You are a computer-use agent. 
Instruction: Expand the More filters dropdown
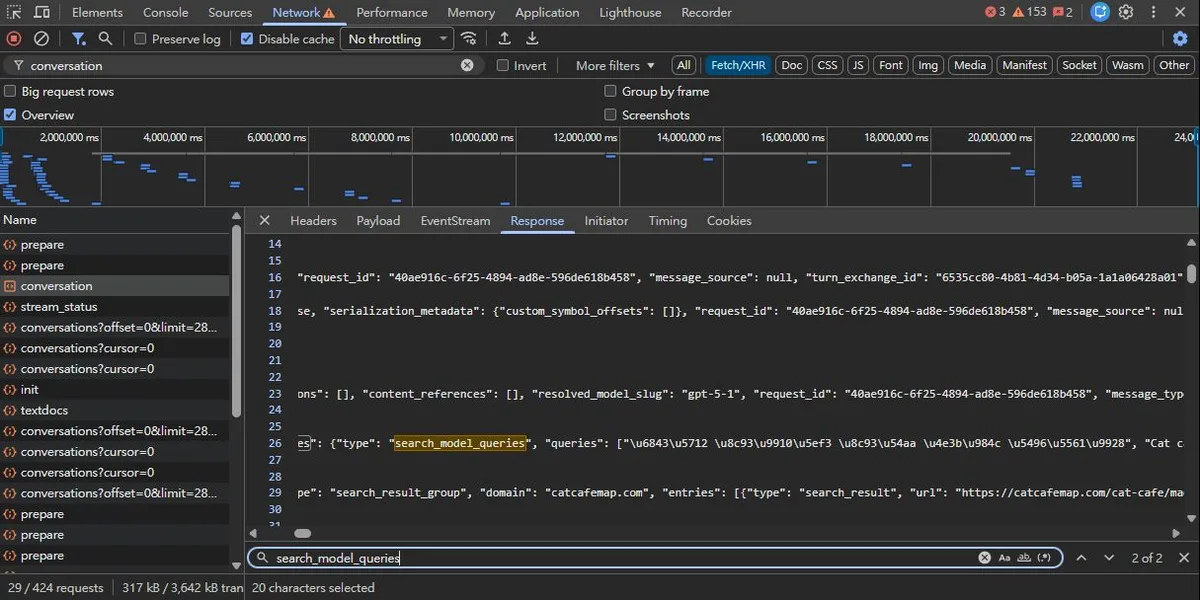click(615, 65)
